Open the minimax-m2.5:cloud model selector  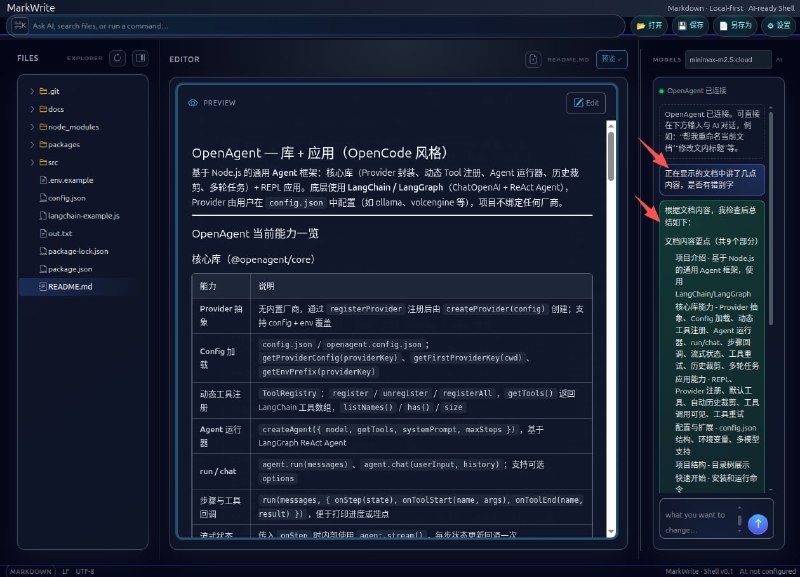pos(728,60)
